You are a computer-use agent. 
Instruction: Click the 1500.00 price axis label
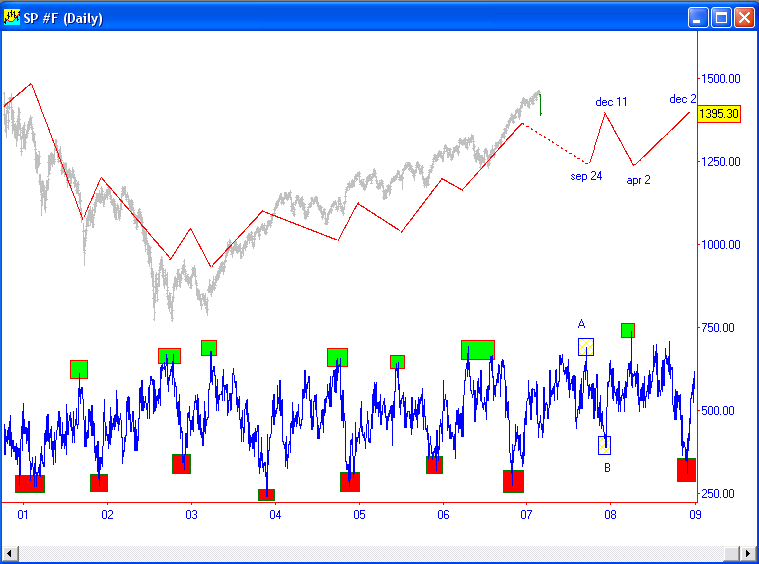720,78
